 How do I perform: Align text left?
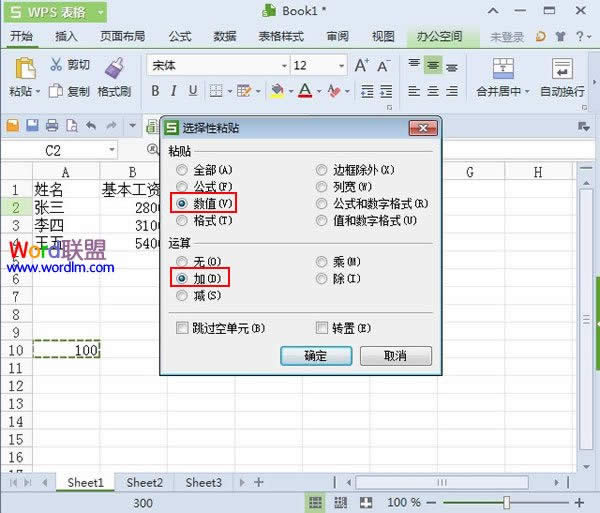(x=414, y=91)
